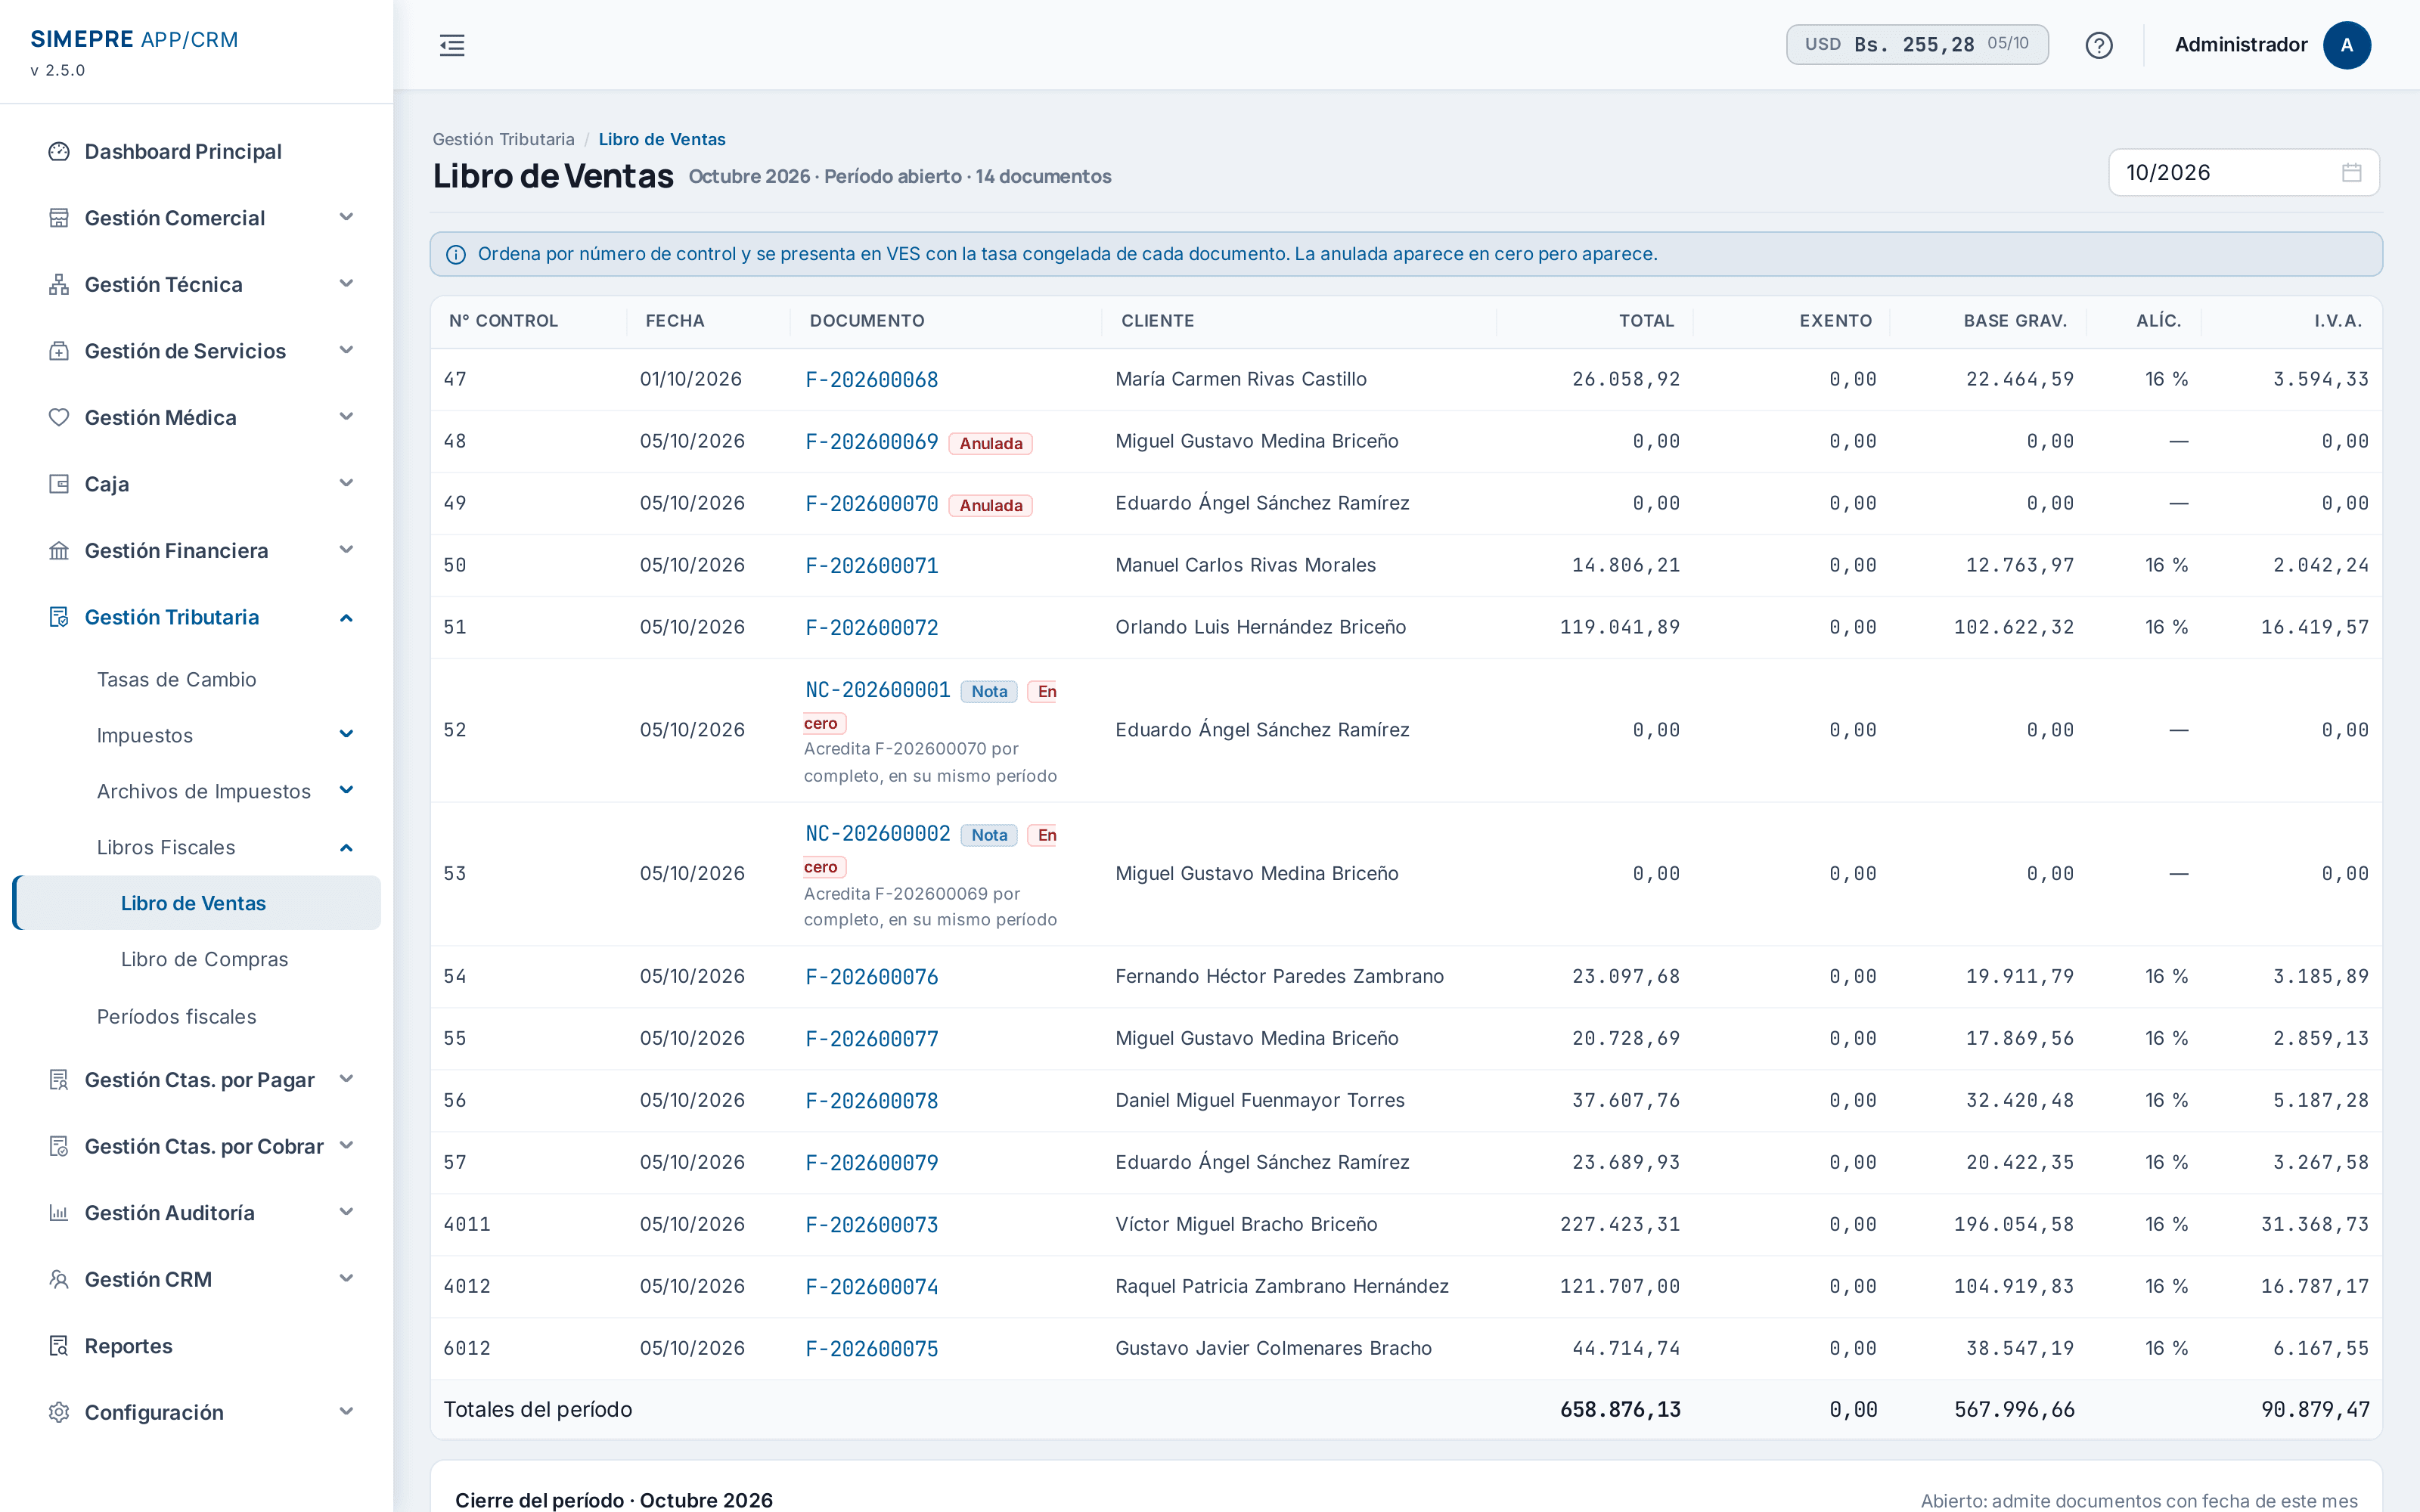Open the calendar icon in period field
The height and width of the screenshot is (1512, 2420).
pos(2351,173)
